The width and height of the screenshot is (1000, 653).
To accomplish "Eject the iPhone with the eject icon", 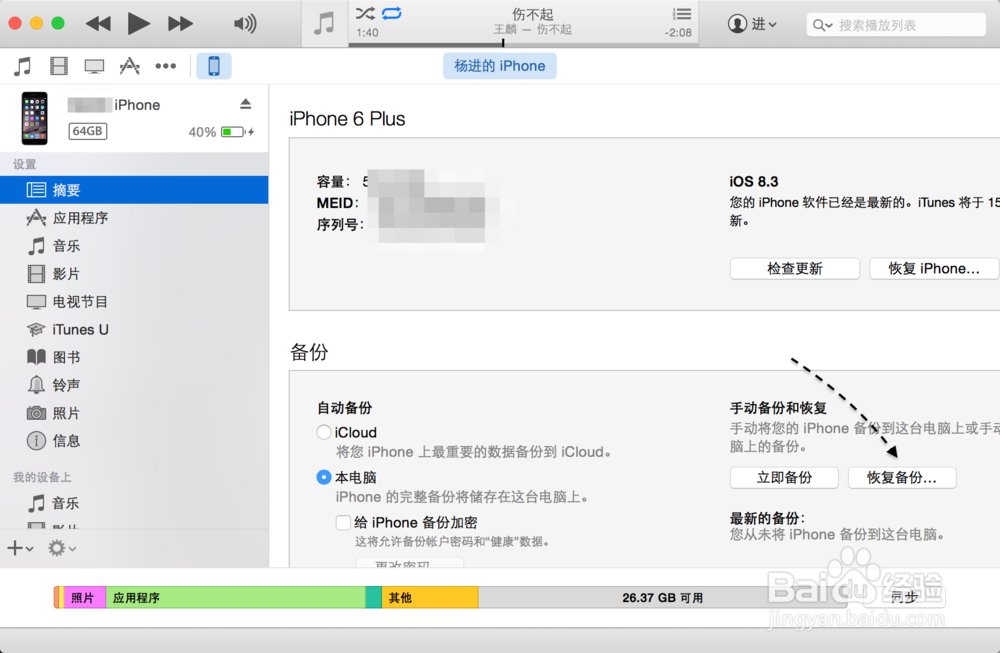I will tap(246, 104).
